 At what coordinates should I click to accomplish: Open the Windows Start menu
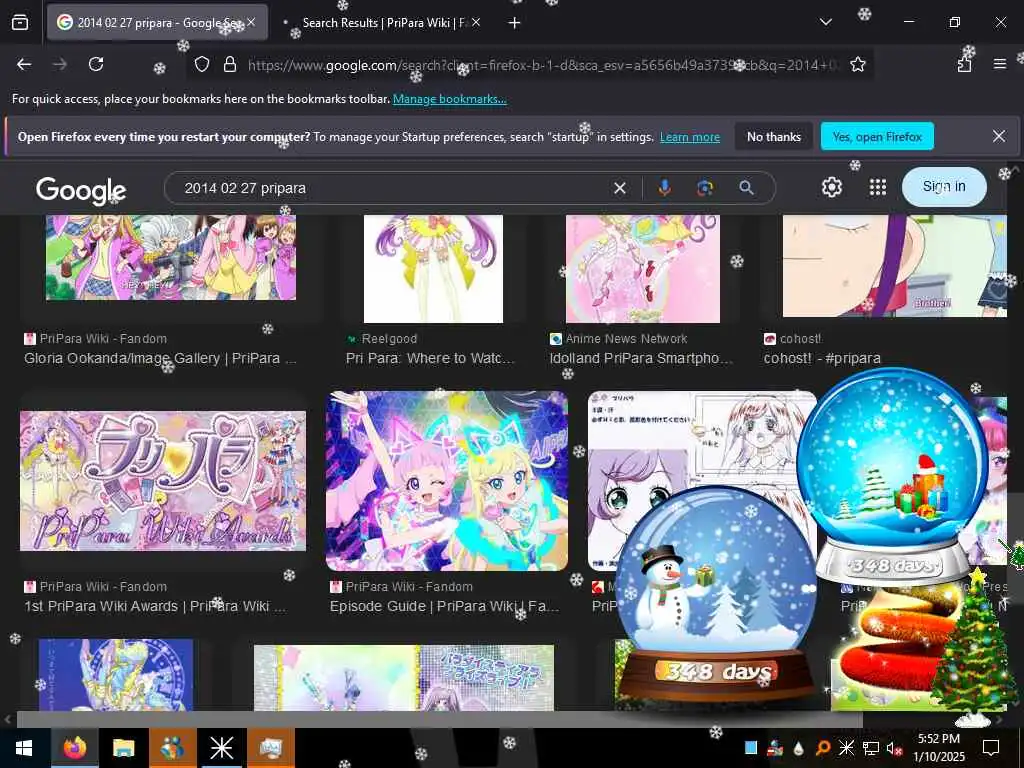(24, 748)
